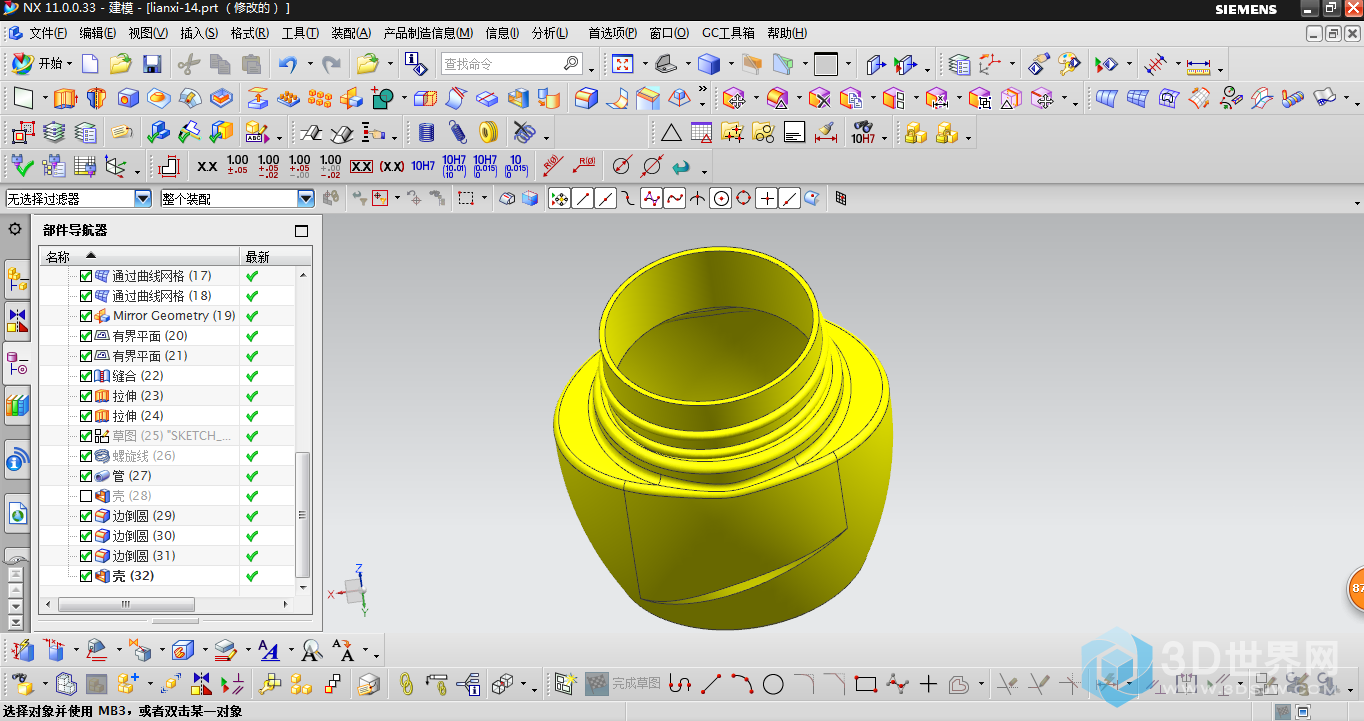Image resolution: width=1364 pixels, height=721 pixels.
Task: Enable the suppressed 壳 (28) checkbox
Action: pos(86,496)
